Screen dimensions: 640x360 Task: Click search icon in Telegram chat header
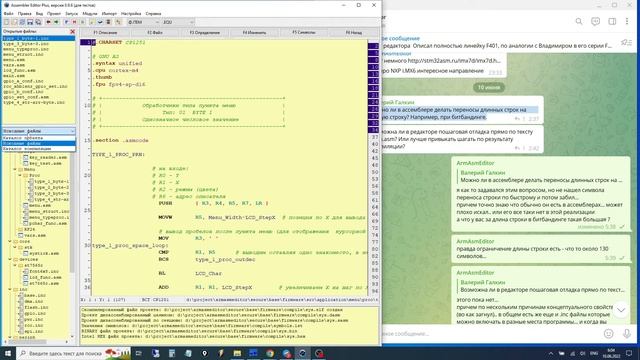[579, 21]
